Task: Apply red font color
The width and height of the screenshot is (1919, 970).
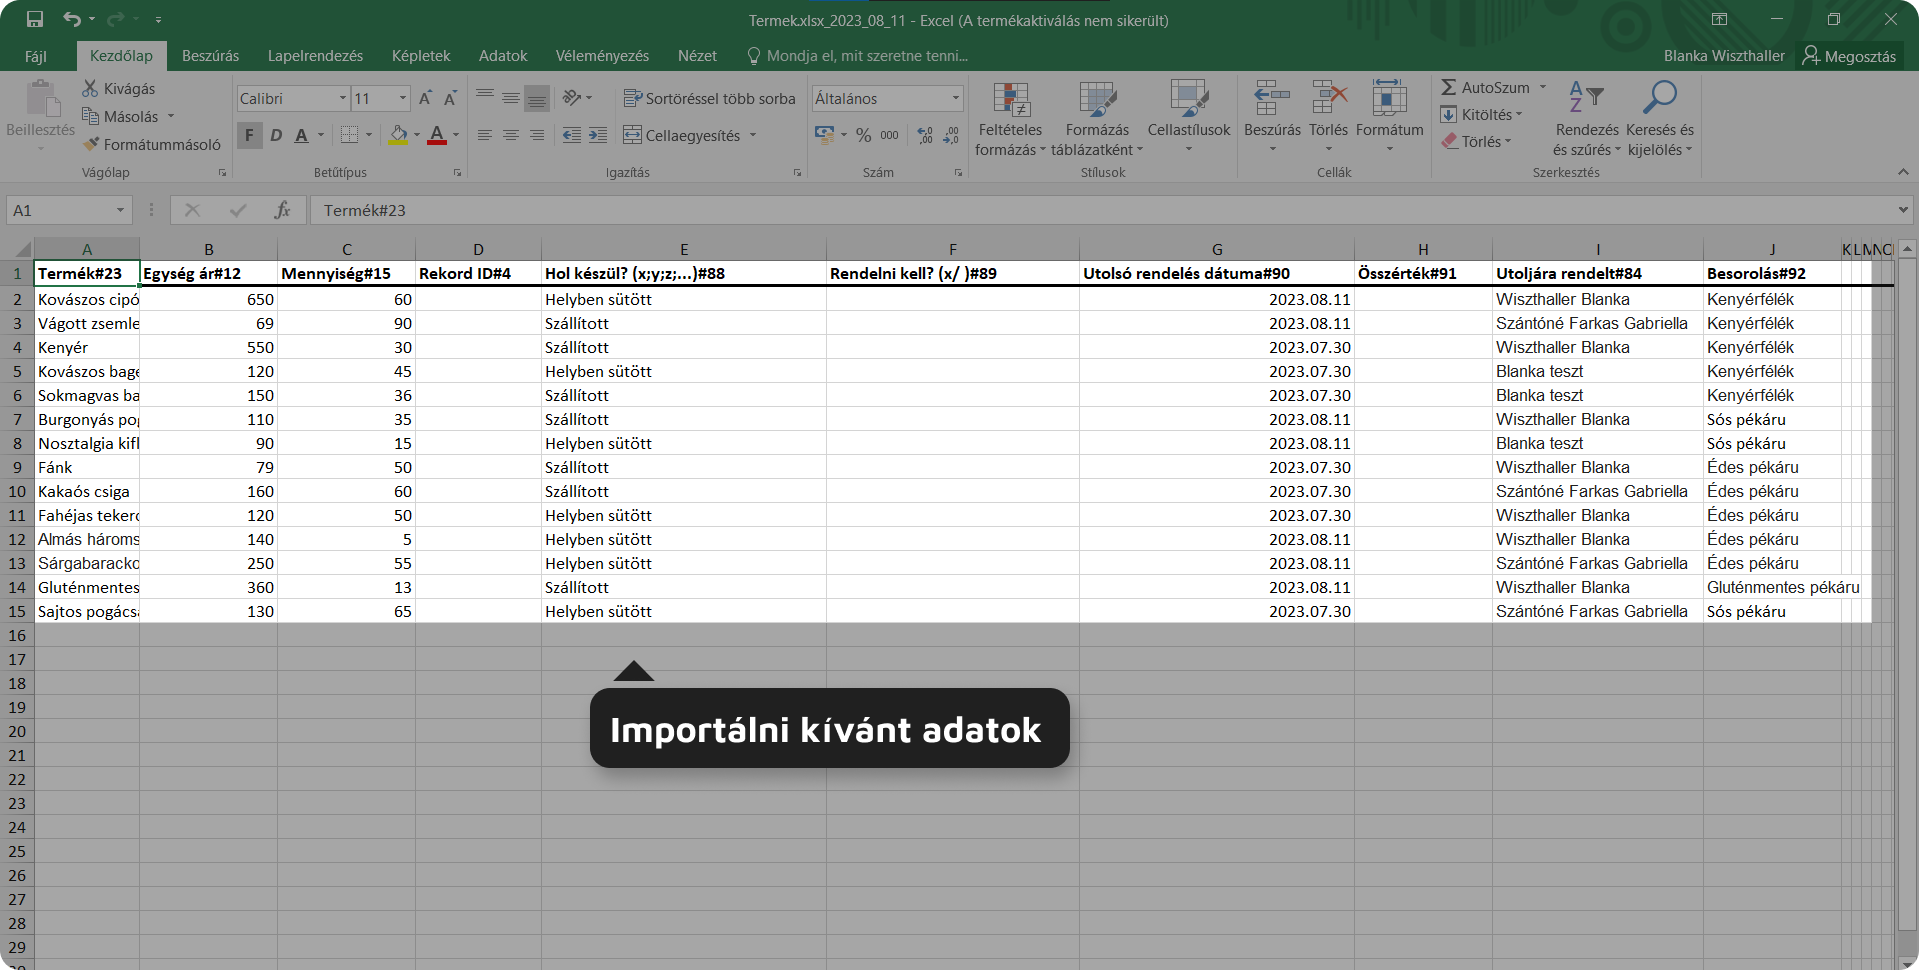Action: pyautogui.click(x=437, y=135)
